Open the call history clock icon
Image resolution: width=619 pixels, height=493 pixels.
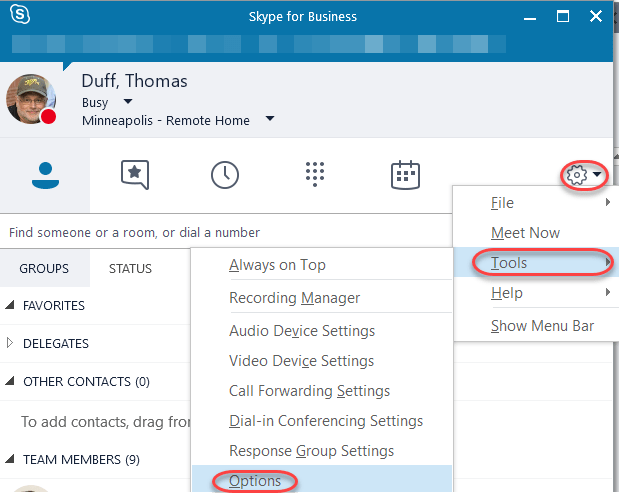tap(225, 174)
